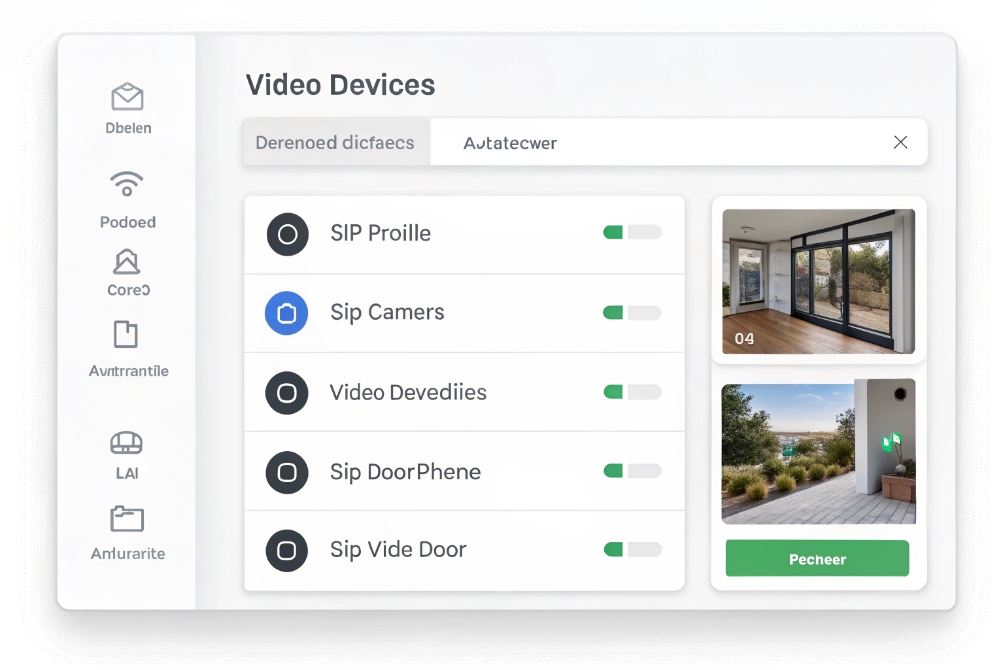Clear the Avtatecwer search with the X
Screen dimensions: 1004x670
click(x=900, y=142)
